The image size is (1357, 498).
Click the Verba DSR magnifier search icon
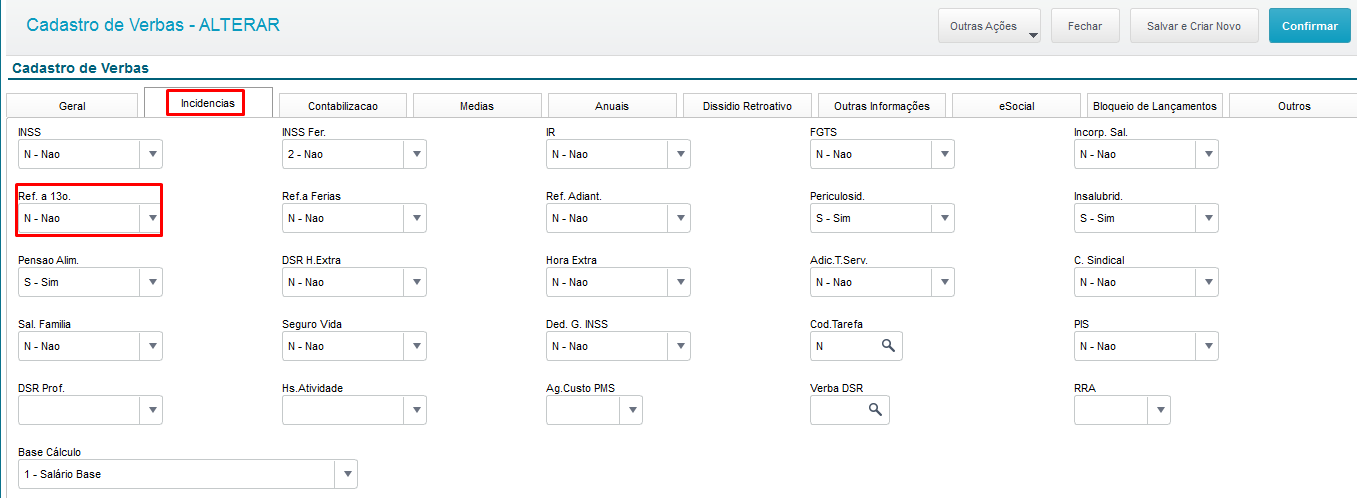[875, 410]
